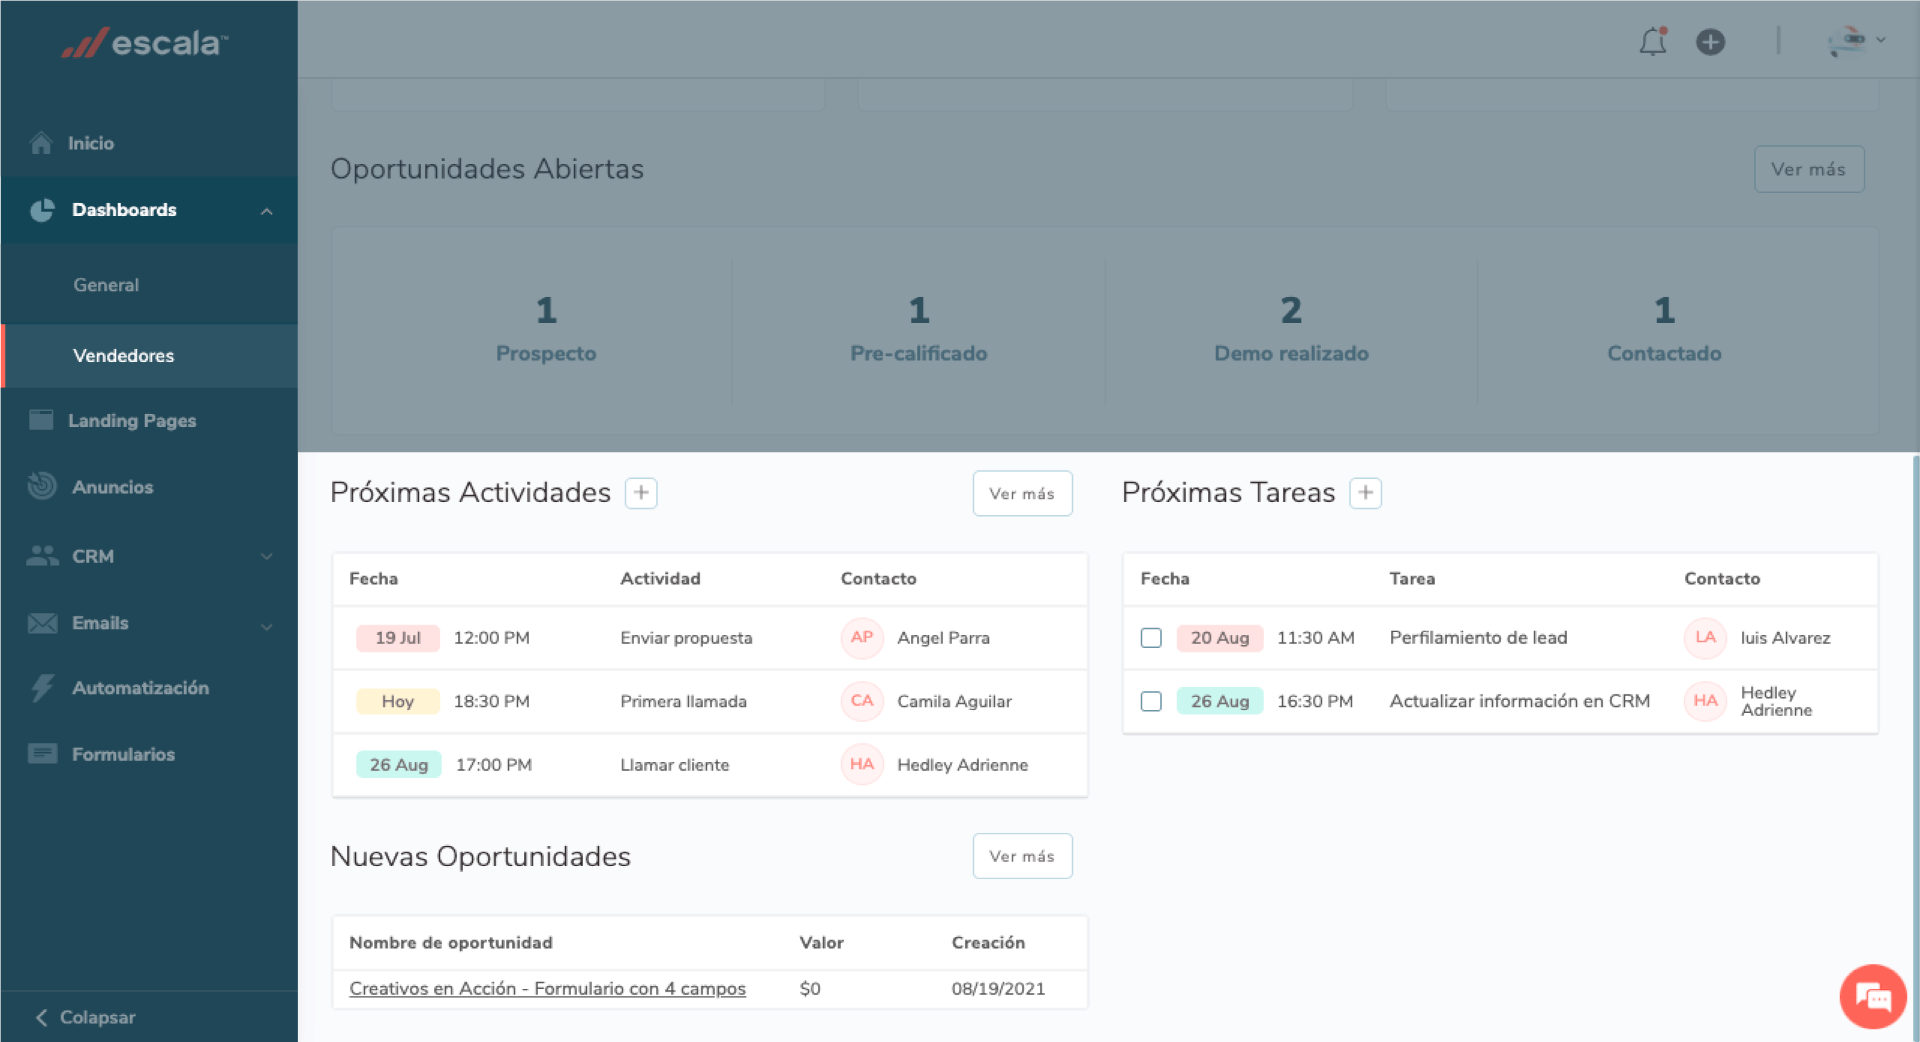Check the Perfilamiento de lead task
Image resolution: width=1920 pixels, height=1042 pixels.
click(1151, 638)
